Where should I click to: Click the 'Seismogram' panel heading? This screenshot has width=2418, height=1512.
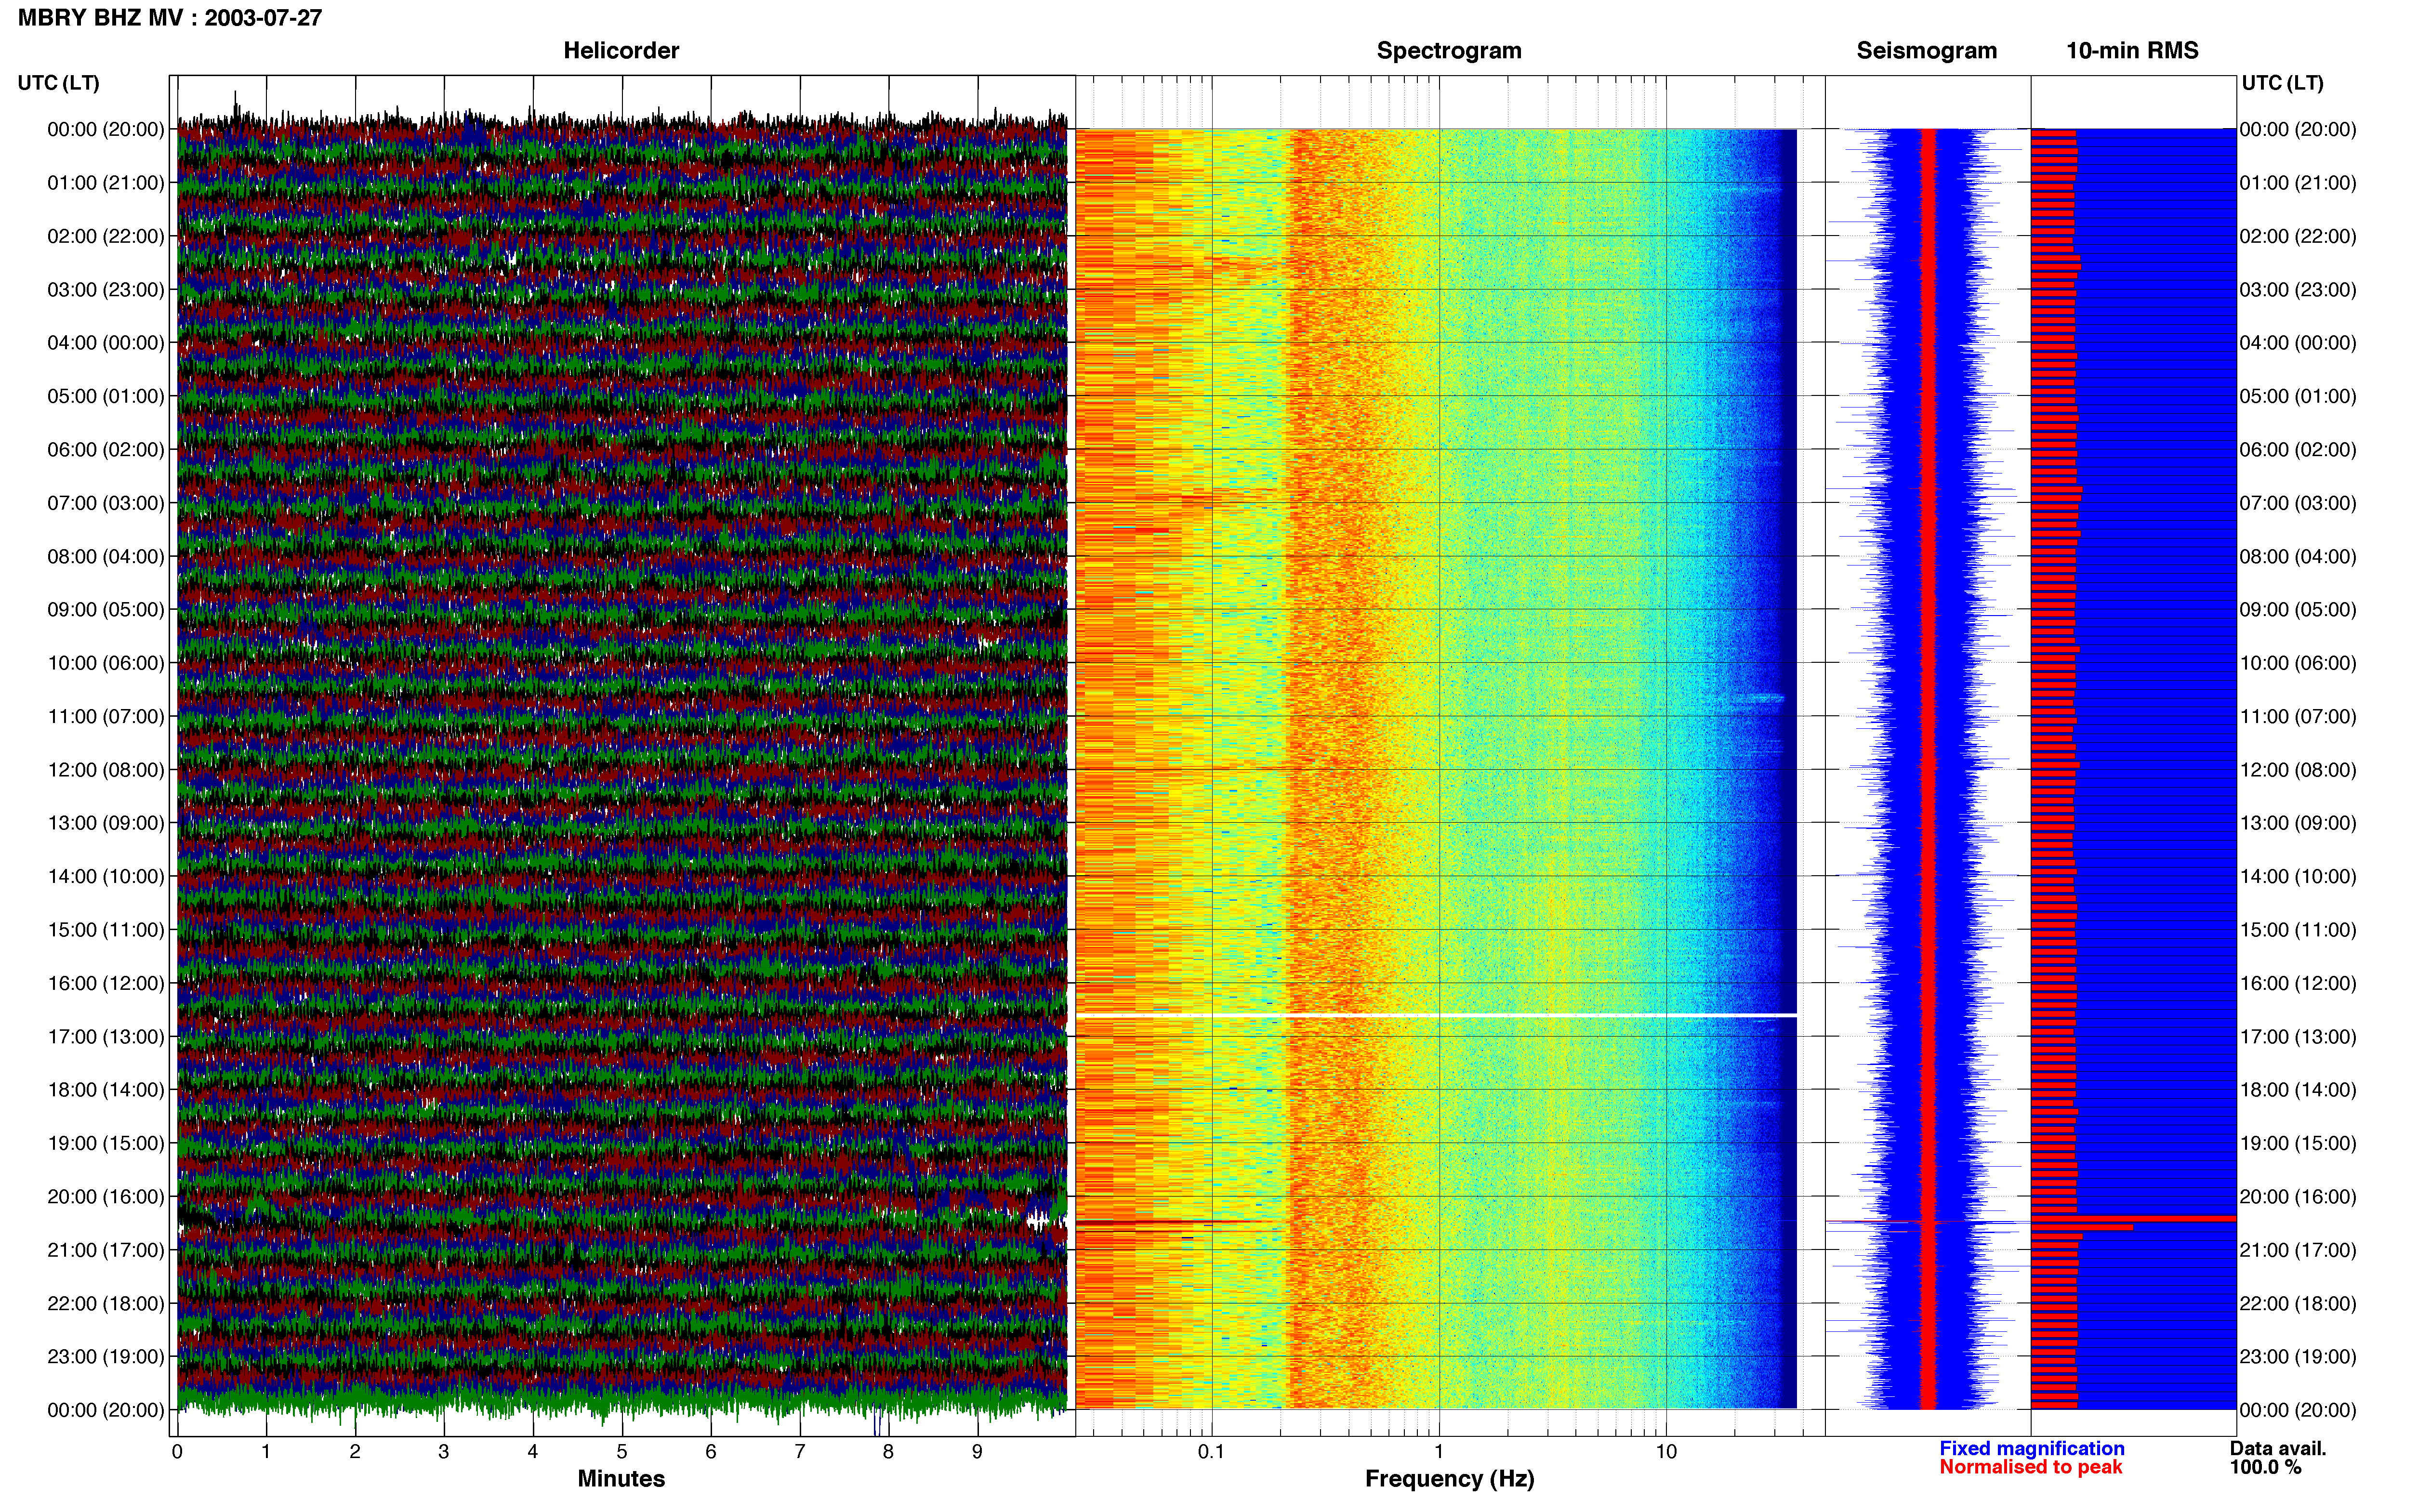[x=1926, y=50]
